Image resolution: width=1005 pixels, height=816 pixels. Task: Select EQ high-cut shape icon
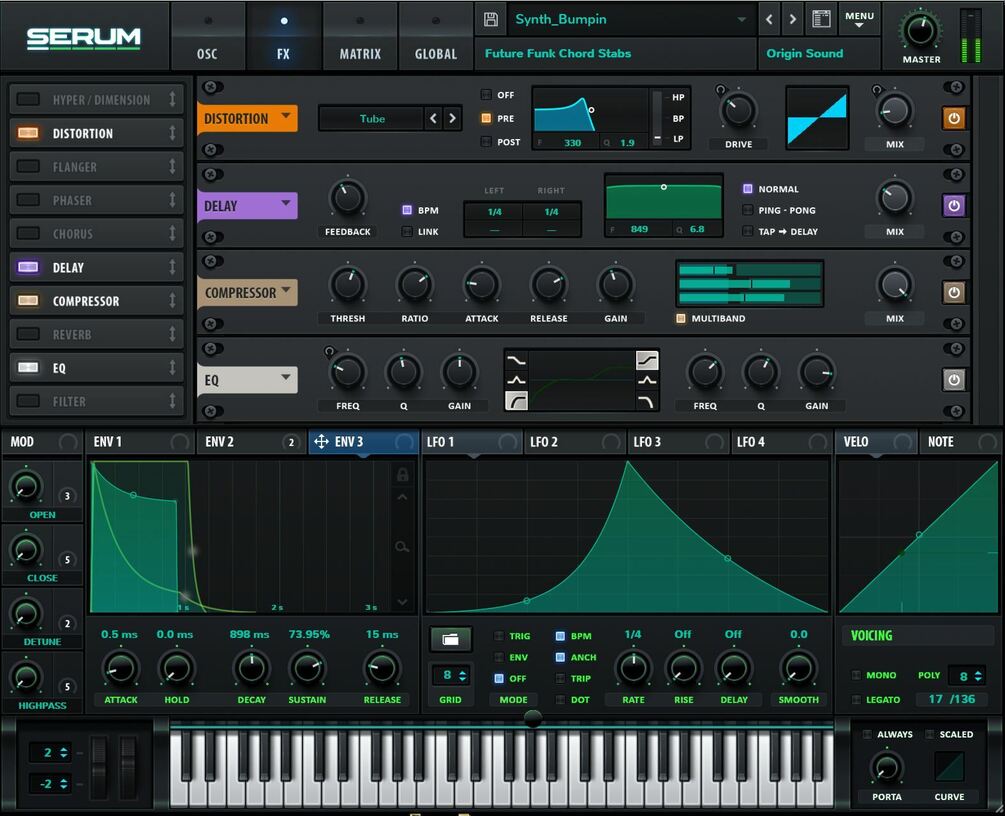point(647,401)
